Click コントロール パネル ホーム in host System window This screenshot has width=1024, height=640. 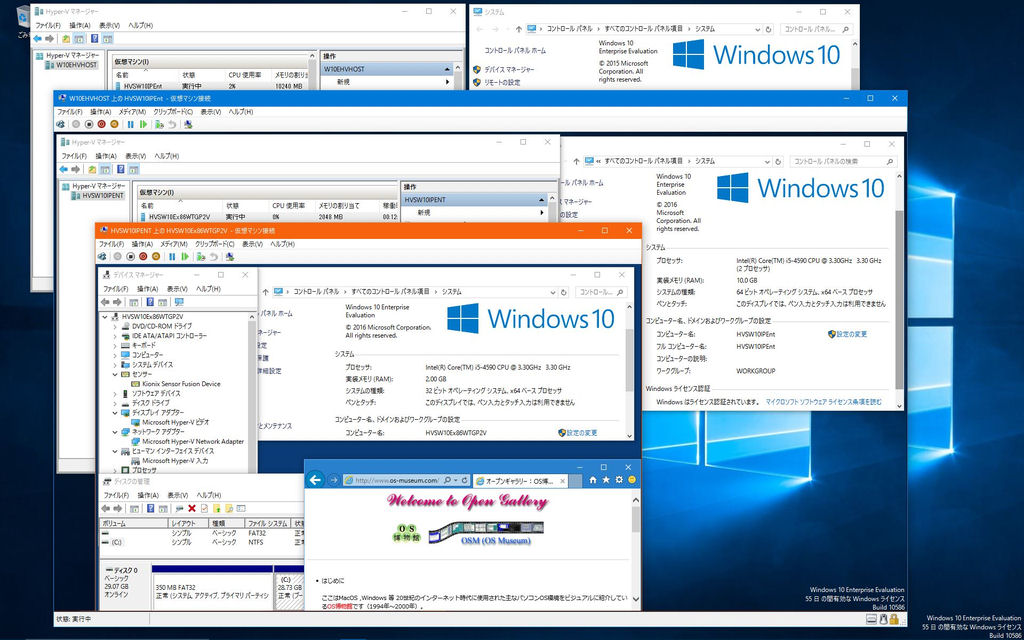tap(515, 50)
